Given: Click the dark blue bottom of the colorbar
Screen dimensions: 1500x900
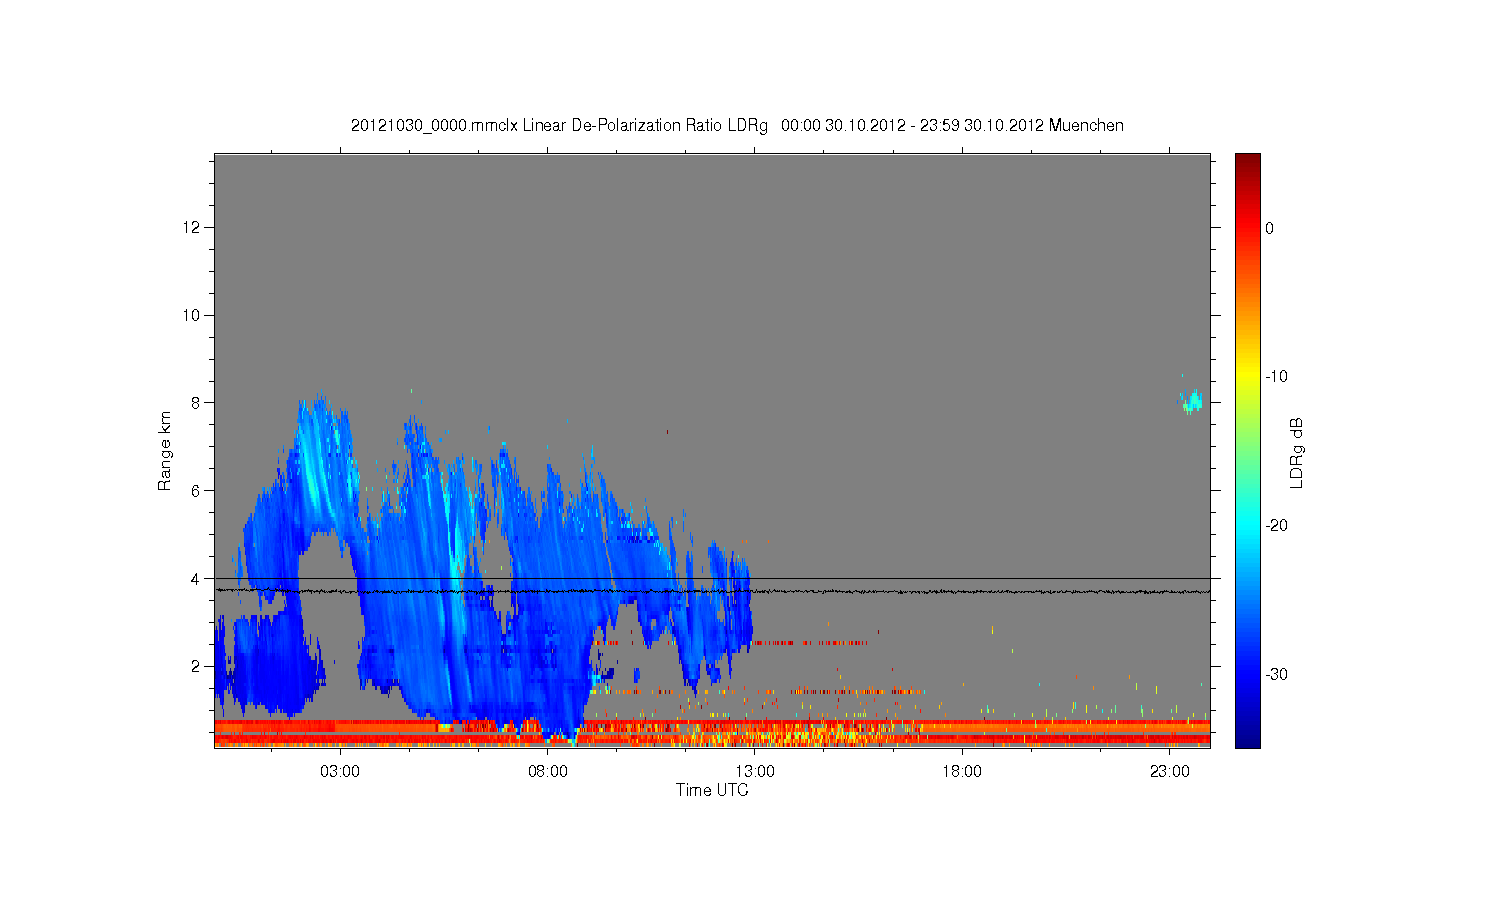Looking at the screenshot, I should pos(1248,738).
